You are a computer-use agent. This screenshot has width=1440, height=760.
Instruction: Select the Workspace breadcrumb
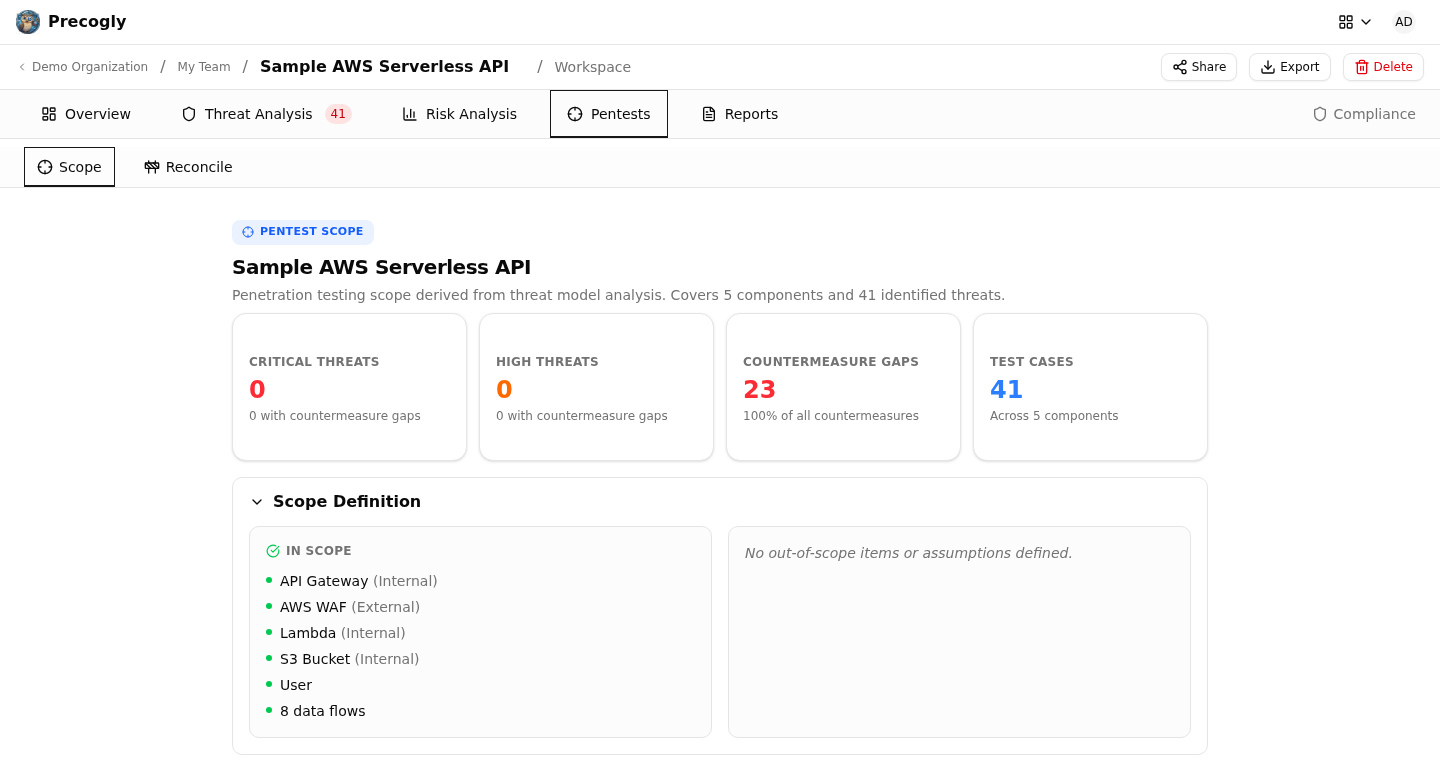point(593,67)
